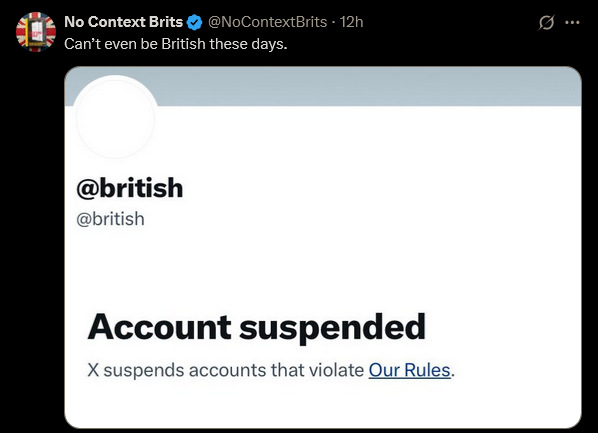Click the bold @british display name

pos(130,188)
